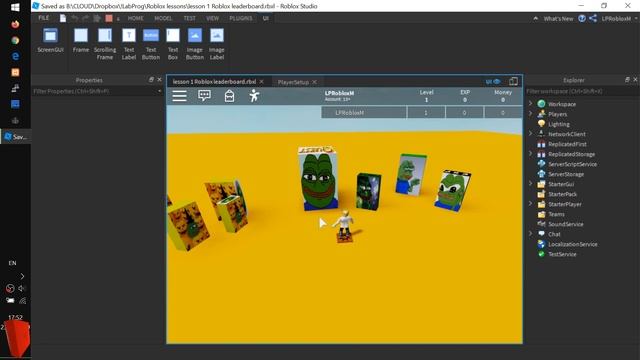Undock the Explorer panel
The width and height of the screenshot is (640, 360).
click(x=627, y=80)
